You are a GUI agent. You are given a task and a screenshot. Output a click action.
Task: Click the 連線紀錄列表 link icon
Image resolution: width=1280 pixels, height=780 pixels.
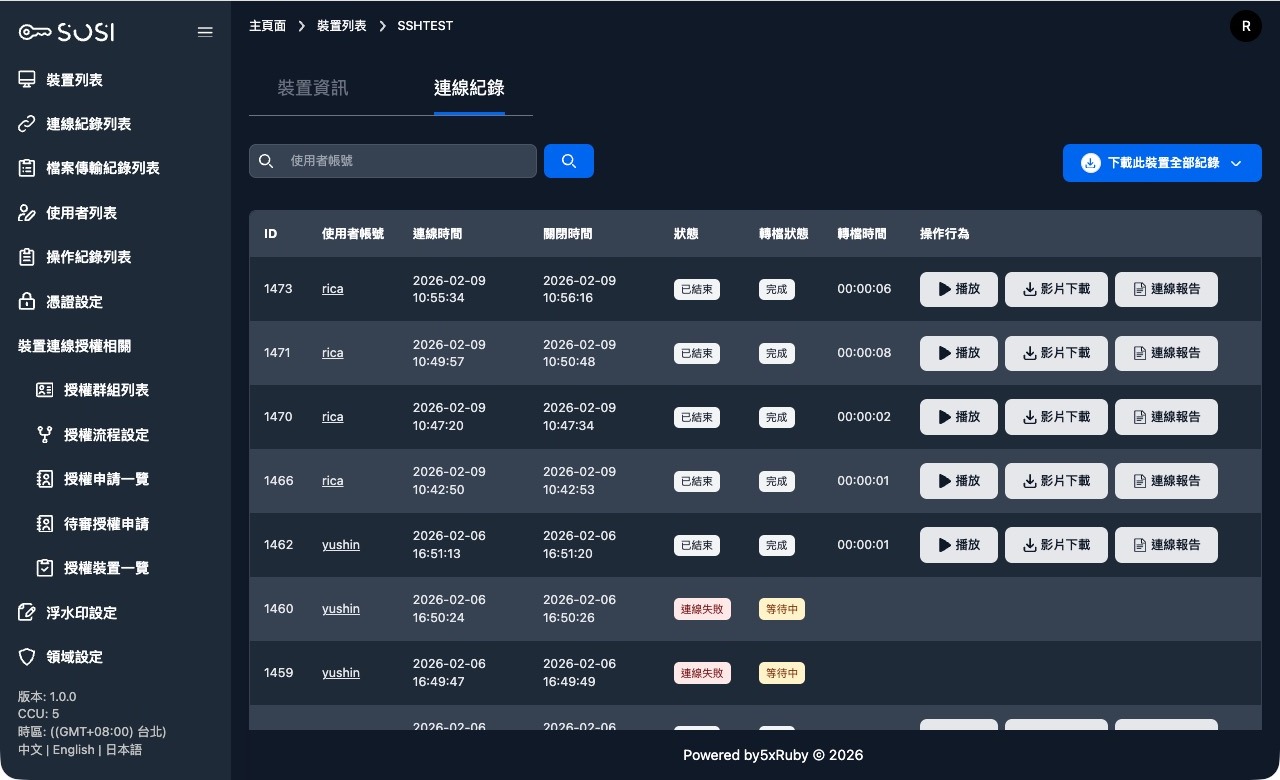27,124
